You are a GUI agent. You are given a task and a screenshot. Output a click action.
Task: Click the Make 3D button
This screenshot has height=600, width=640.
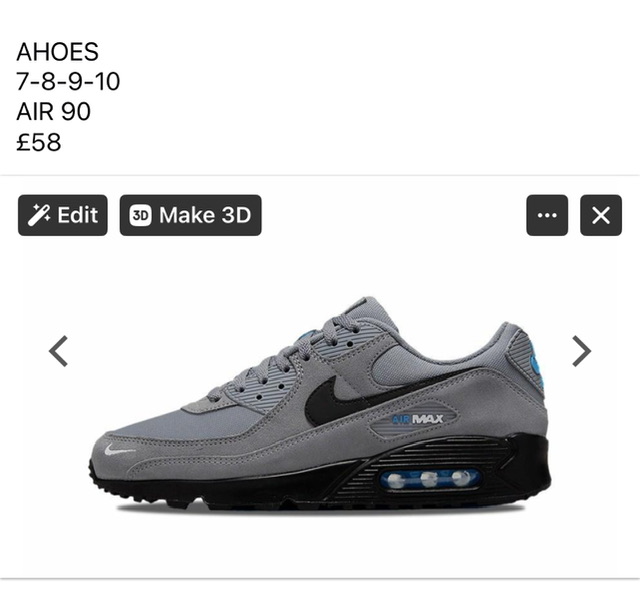[x=190, y=215]
